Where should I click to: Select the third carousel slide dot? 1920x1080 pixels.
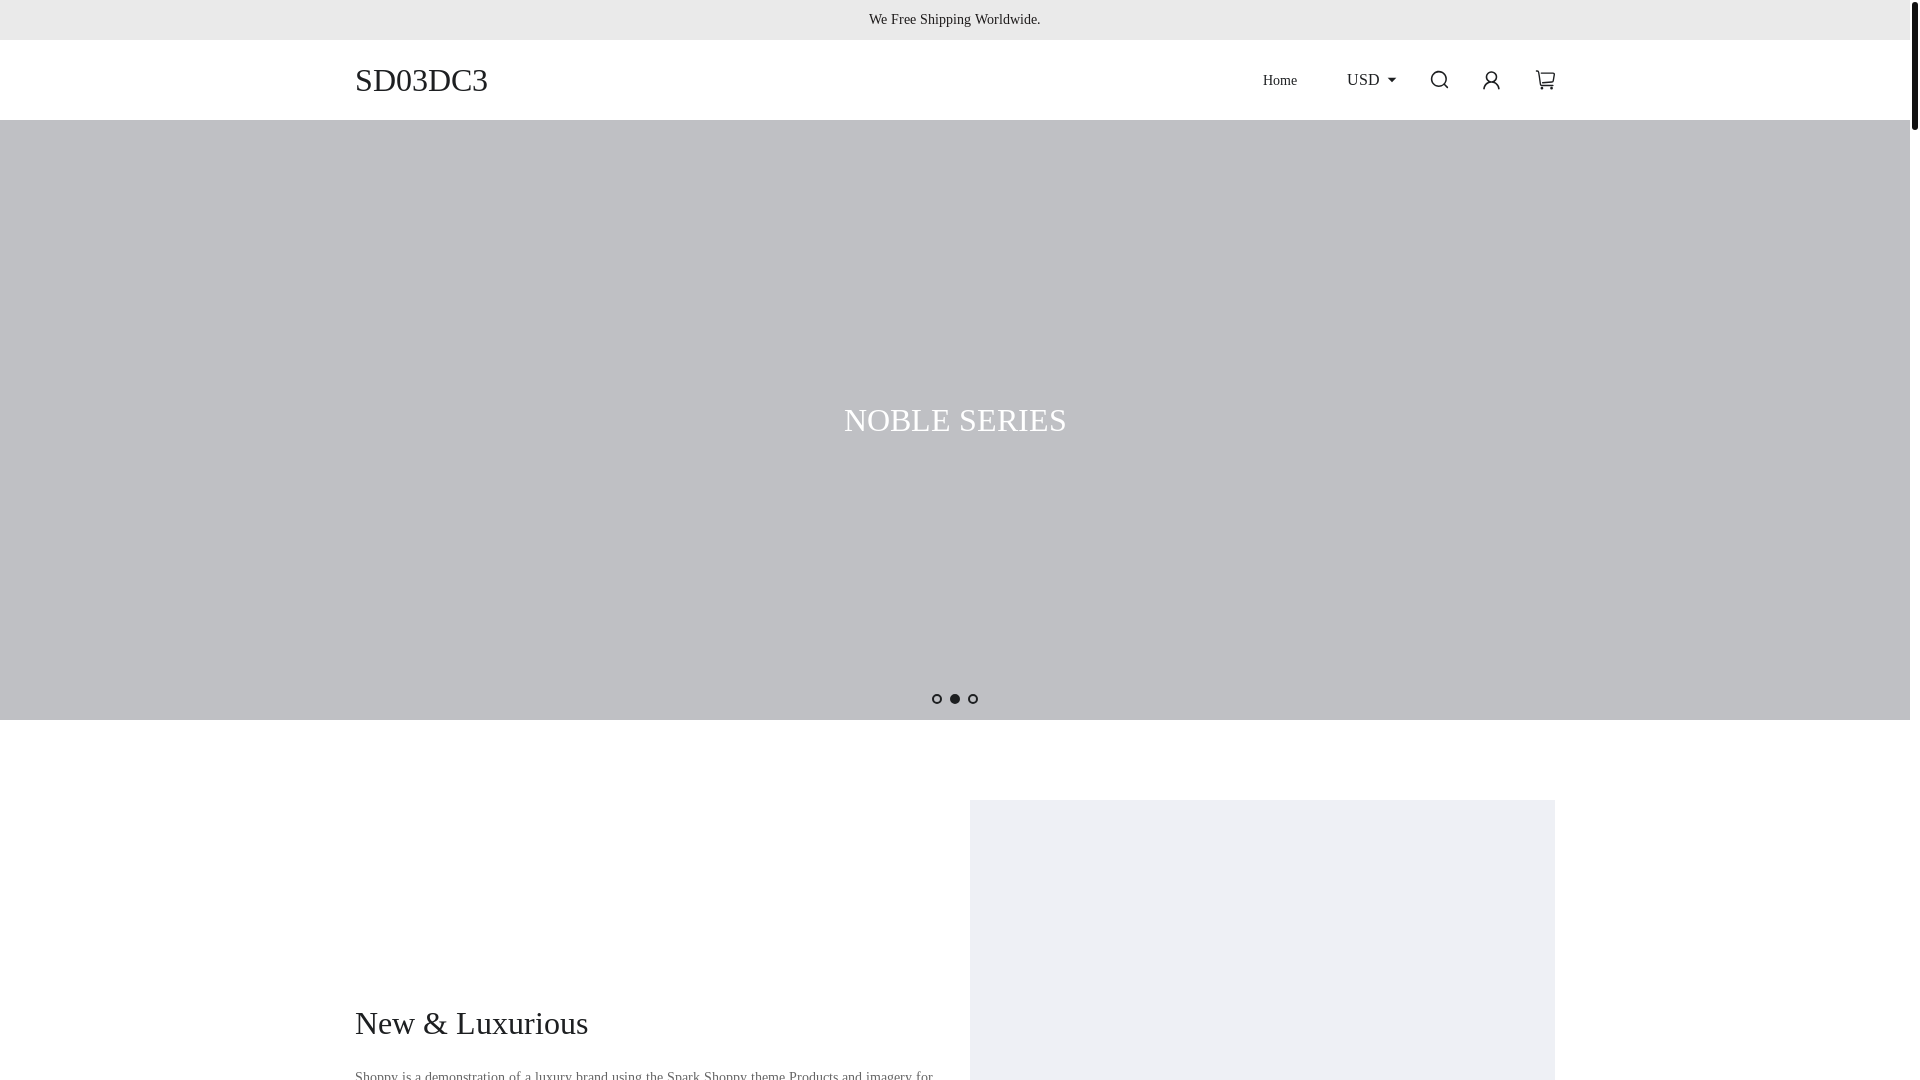pos(973,699)
